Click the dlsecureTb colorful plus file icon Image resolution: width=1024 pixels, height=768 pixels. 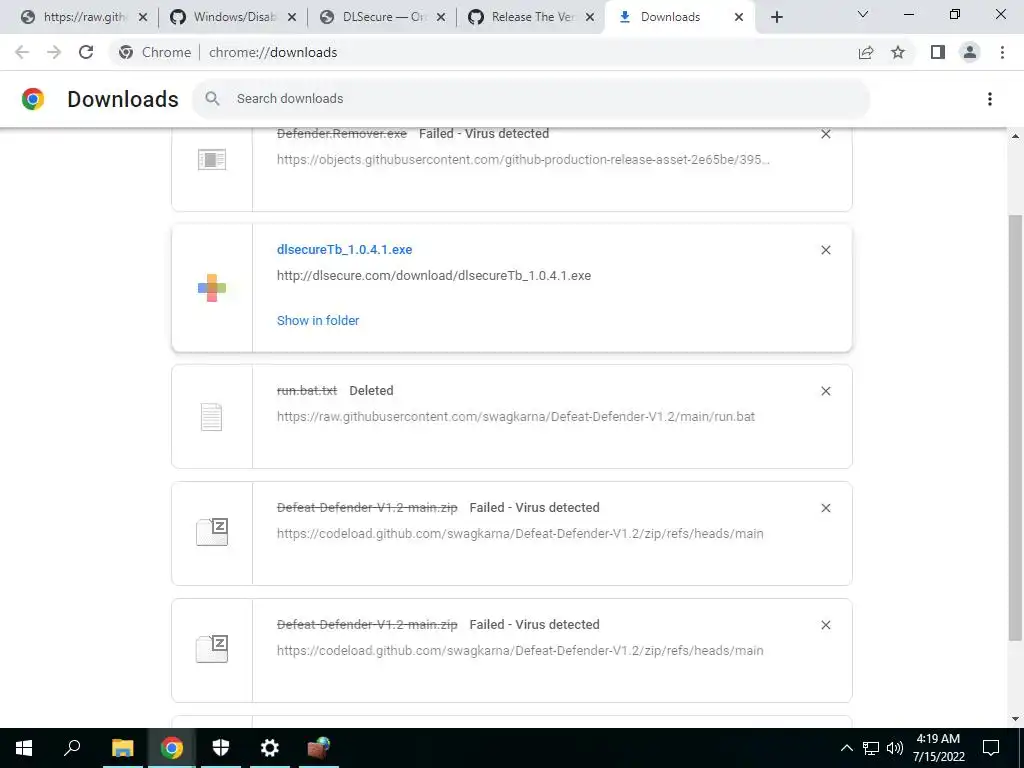[212, 288]
